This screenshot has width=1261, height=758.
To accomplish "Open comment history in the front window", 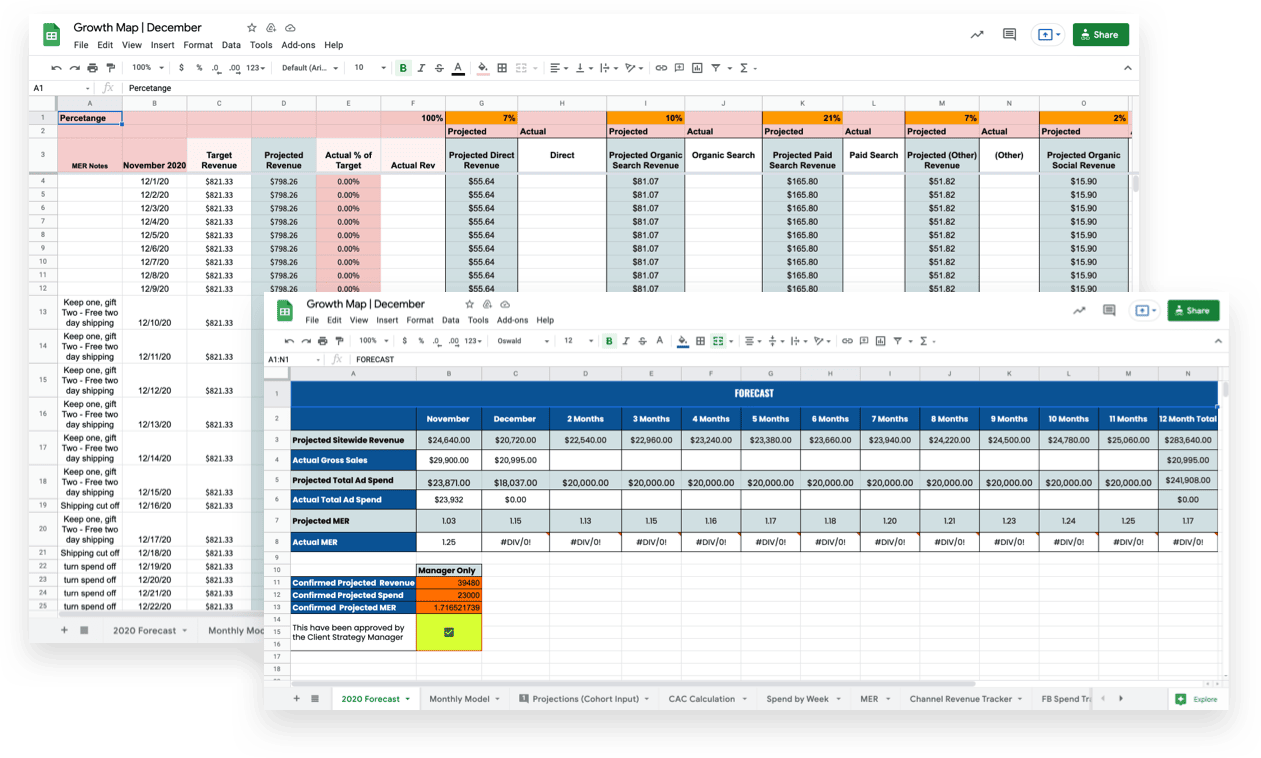I will point(1109,311).
